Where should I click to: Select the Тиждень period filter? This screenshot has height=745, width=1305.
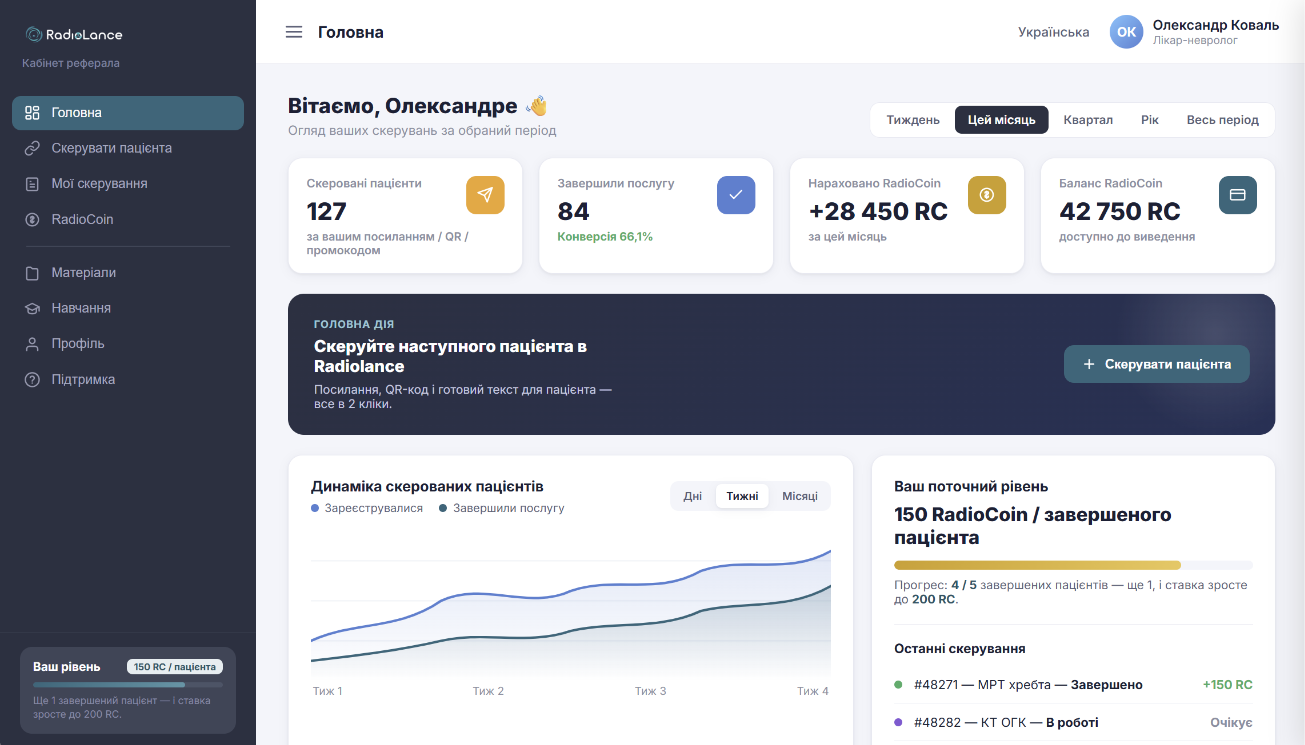tap(913, 120)
